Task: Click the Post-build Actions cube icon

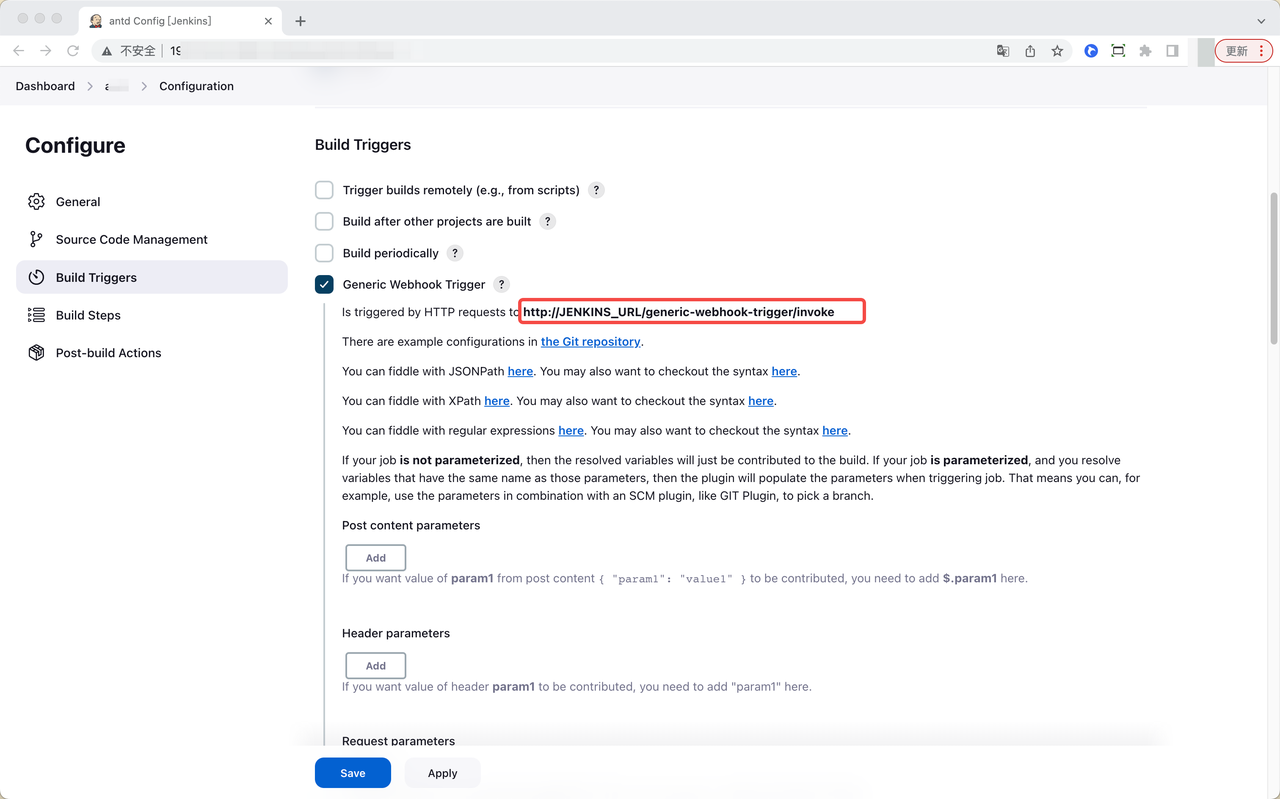Action: pyautogui.click(x=37, y=353)
